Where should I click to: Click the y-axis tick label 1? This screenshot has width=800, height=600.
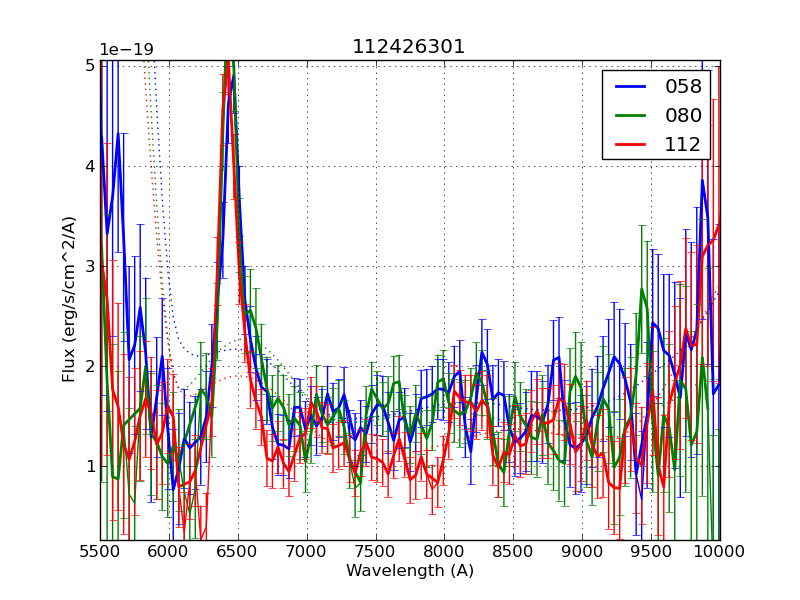tap(90, 466)
